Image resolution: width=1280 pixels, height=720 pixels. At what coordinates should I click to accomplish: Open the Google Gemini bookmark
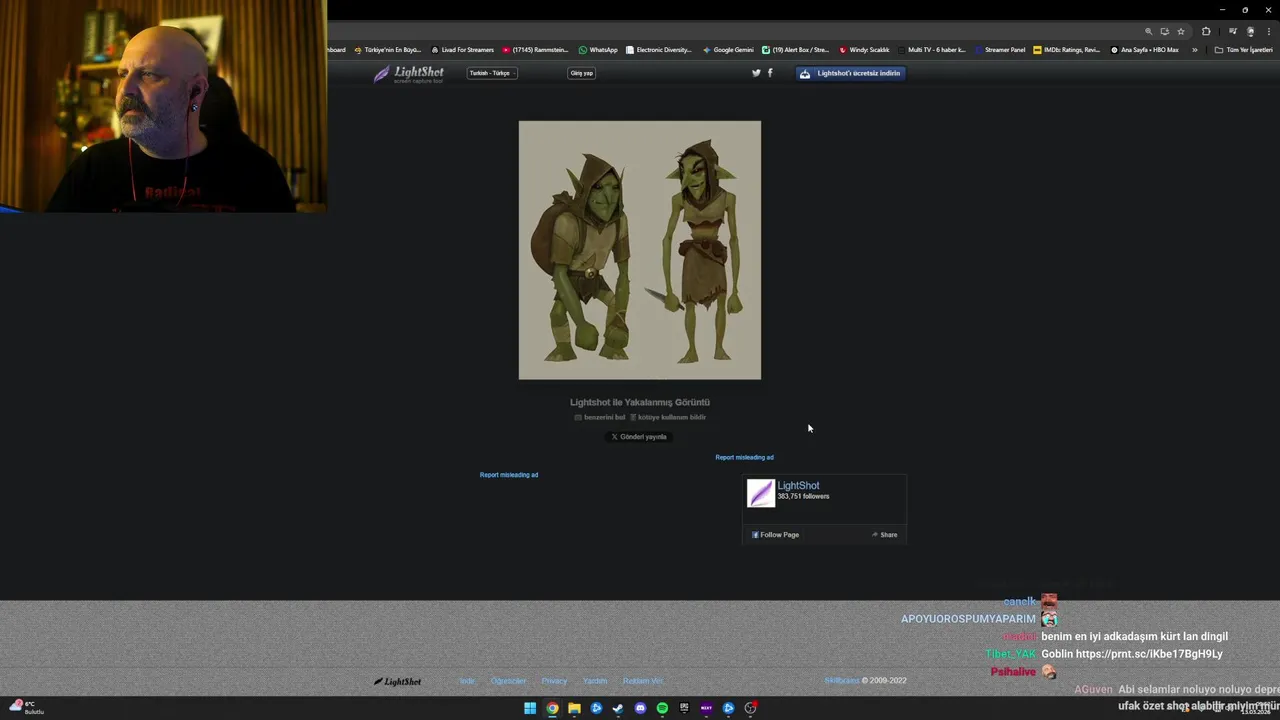pos(728,50)
